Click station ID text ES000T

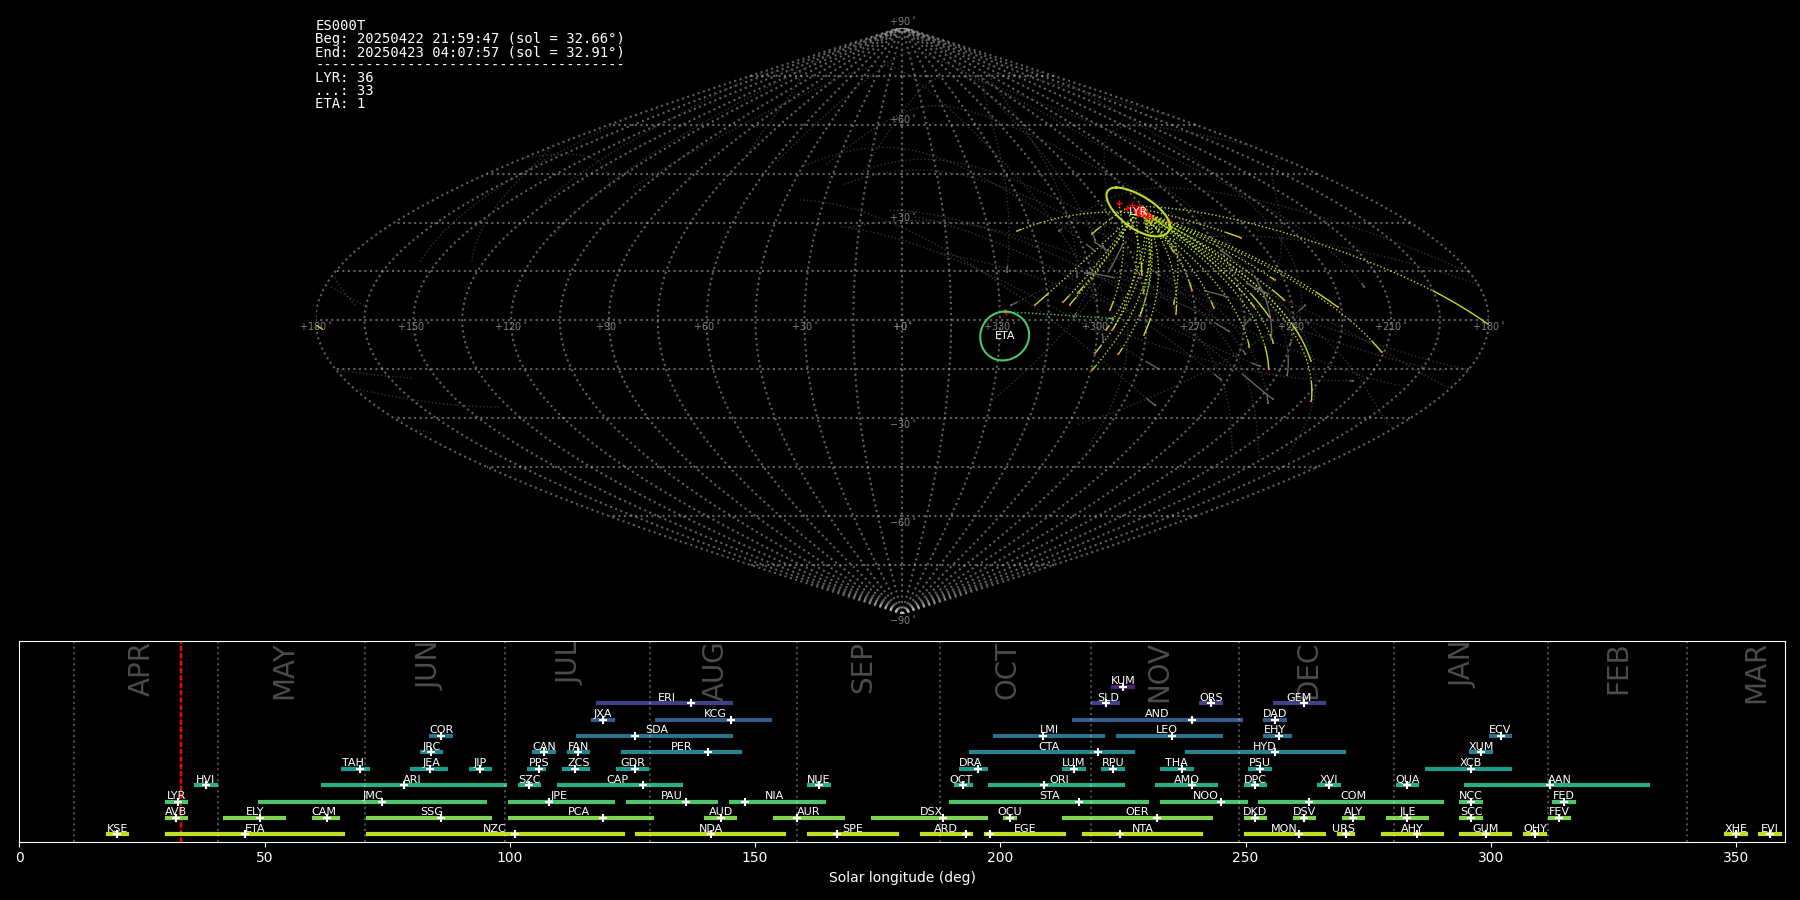click(x=340, y=26)
